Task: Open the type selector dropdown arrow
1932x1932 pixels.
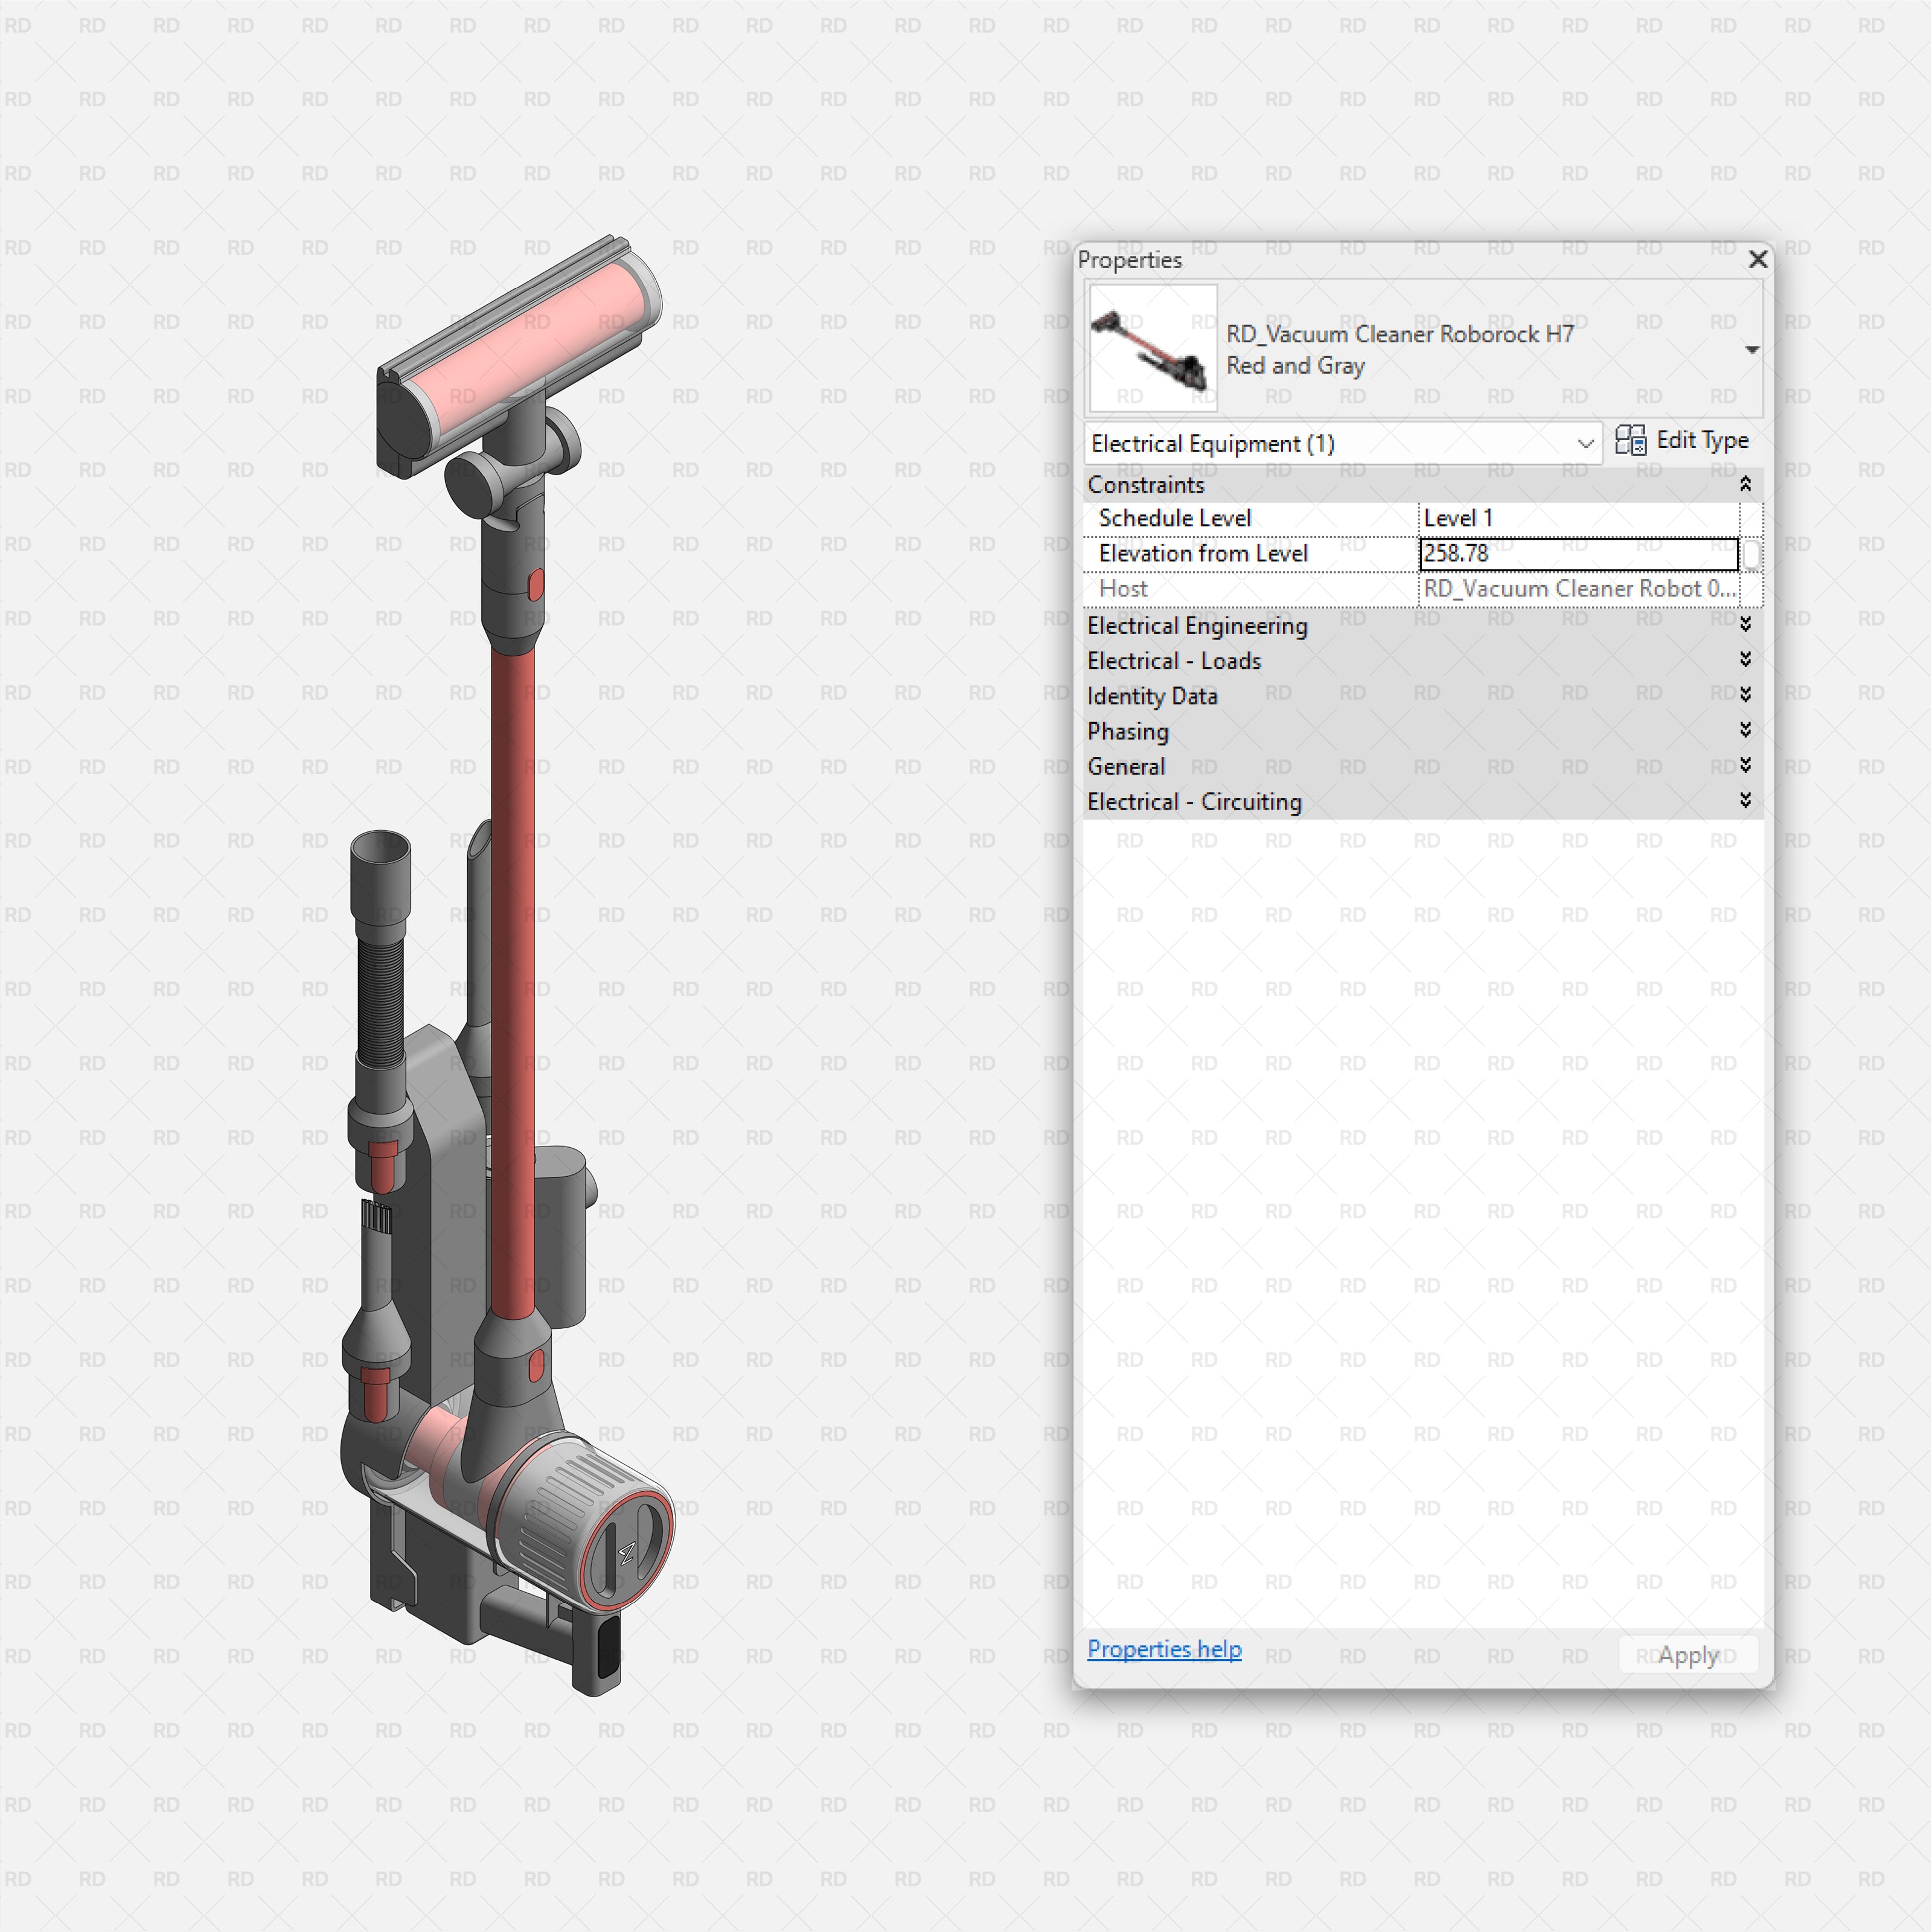Action: (x=1754, y=349)
